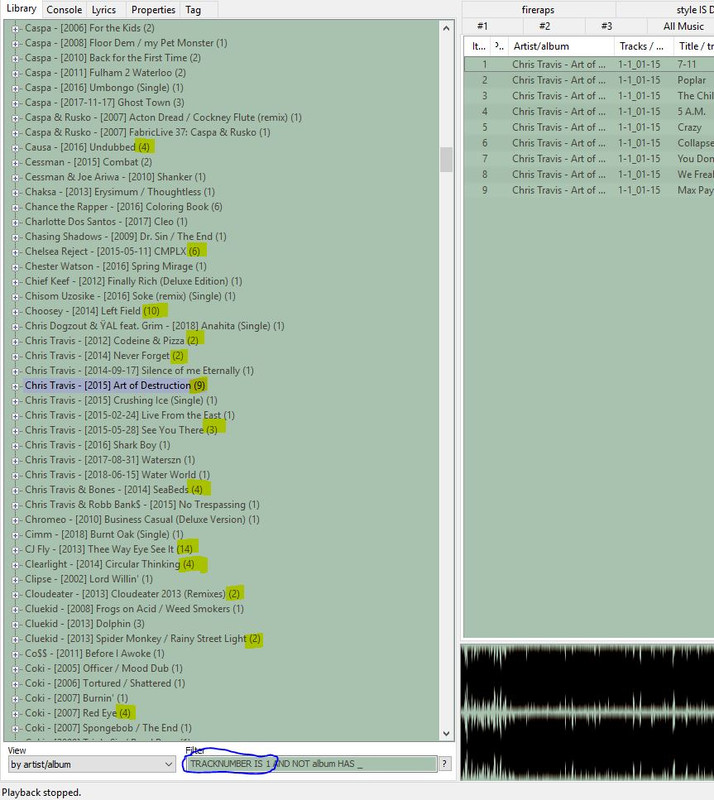Screen dimensions: 714x800
Task: Select Caspa & Rusko FabricLive 37 album
Action: [x=147, y=132]
